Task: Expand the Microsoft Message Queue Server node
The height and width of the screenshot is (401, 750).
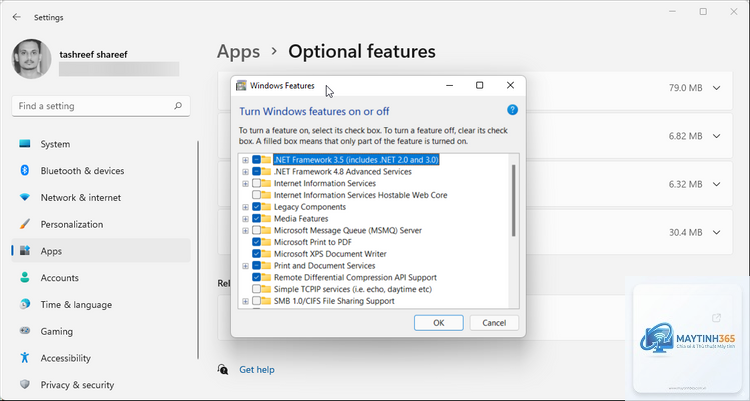Action: point(245,230)
